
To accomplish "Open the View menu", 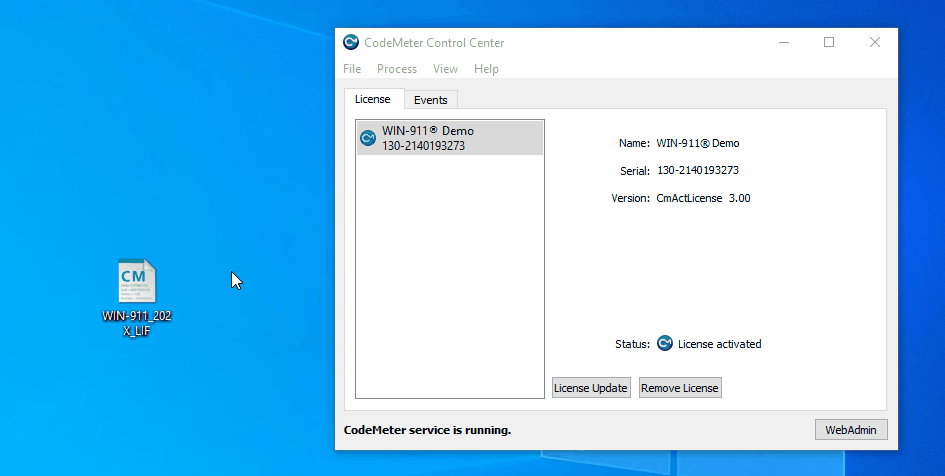I will [445, 69].
